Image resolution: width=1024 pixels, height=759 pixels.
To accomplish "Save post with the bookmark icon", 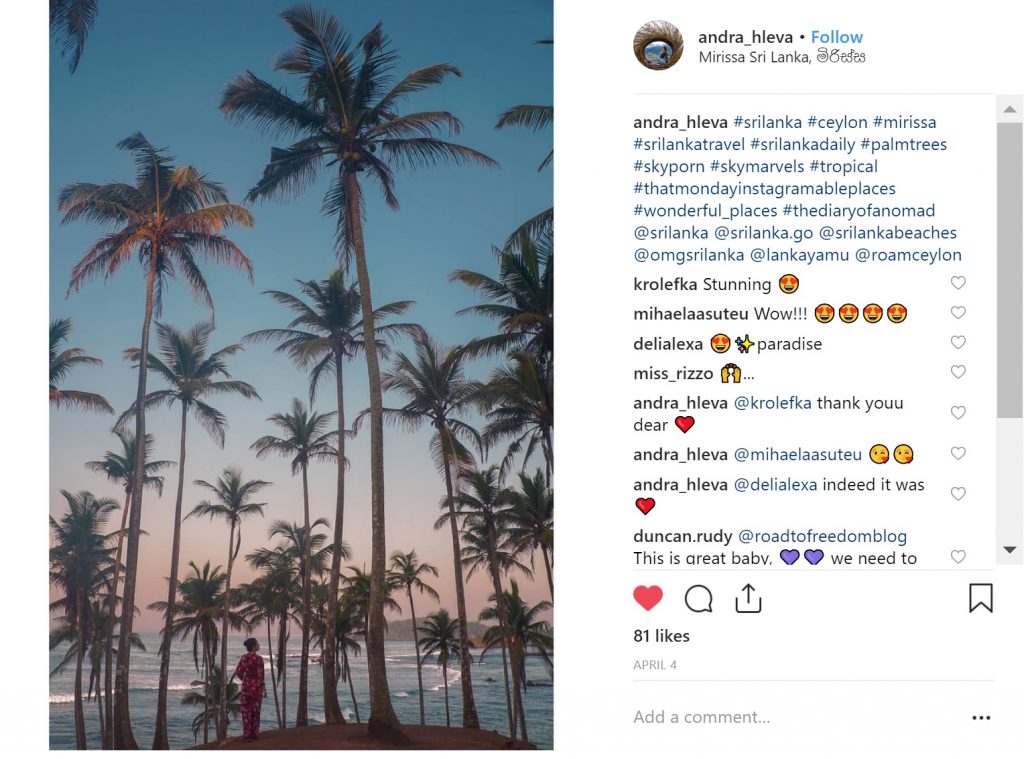I will [980, 598].
